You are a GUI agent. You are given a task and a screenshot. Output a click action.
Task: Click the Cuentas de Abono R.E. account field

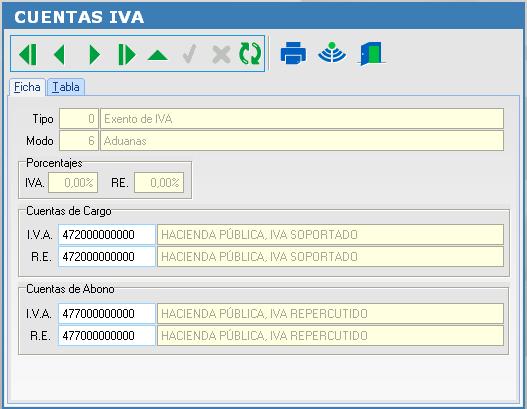coord(107,335)
